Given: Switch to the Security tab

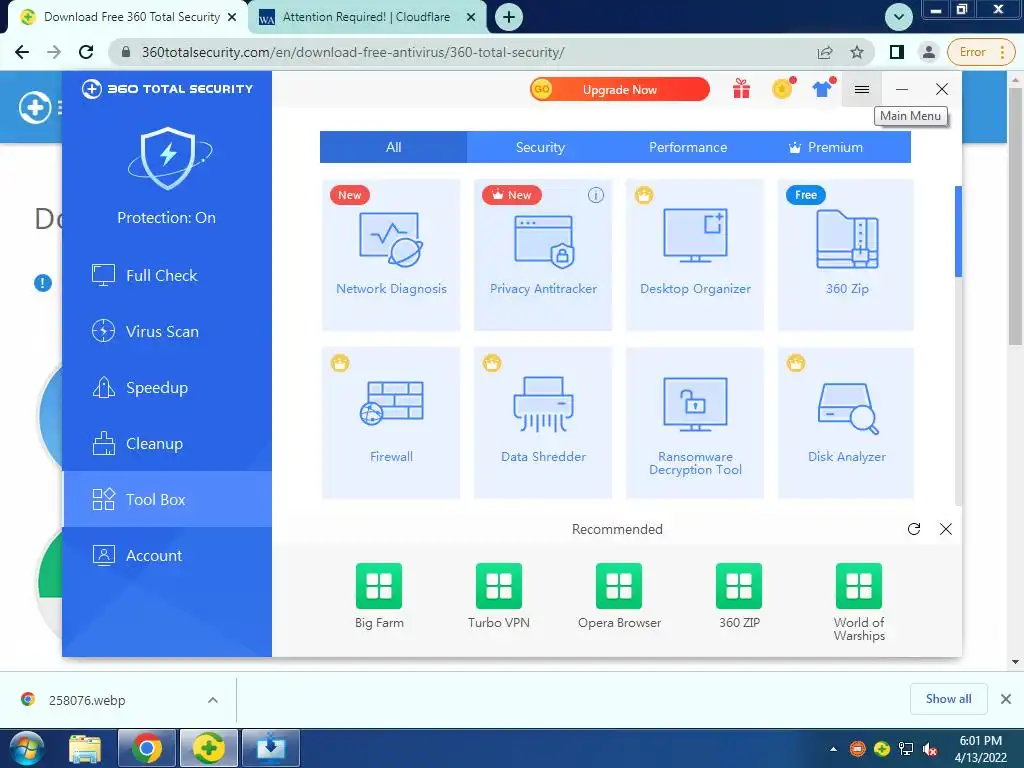Looking at the screenshot, I should (540, 147).
